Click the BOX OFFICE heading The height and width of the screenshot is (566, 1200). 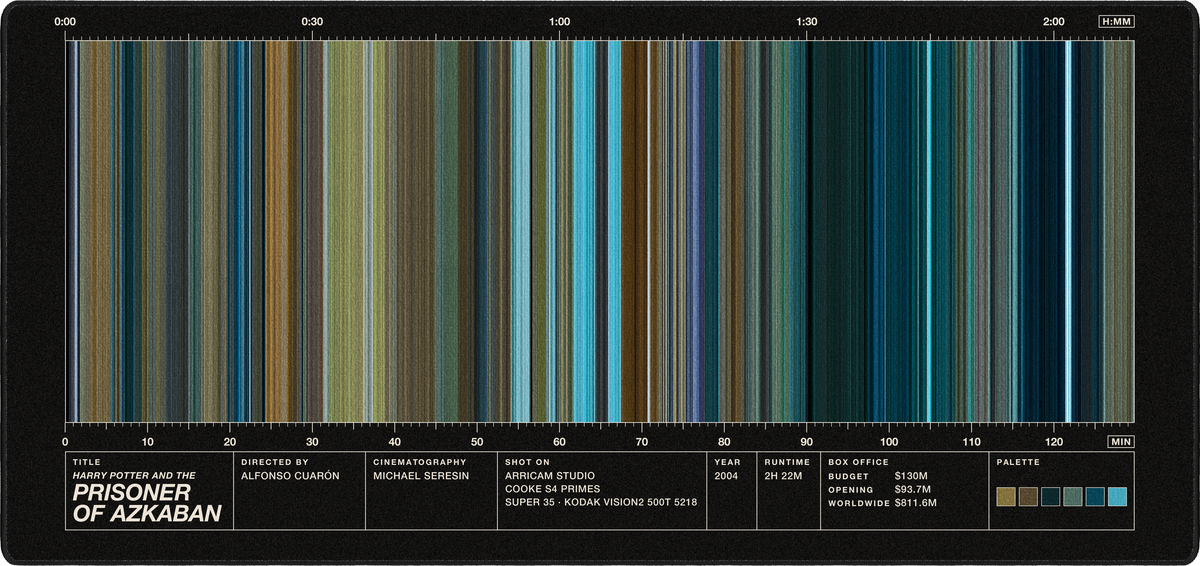[858, 463]
